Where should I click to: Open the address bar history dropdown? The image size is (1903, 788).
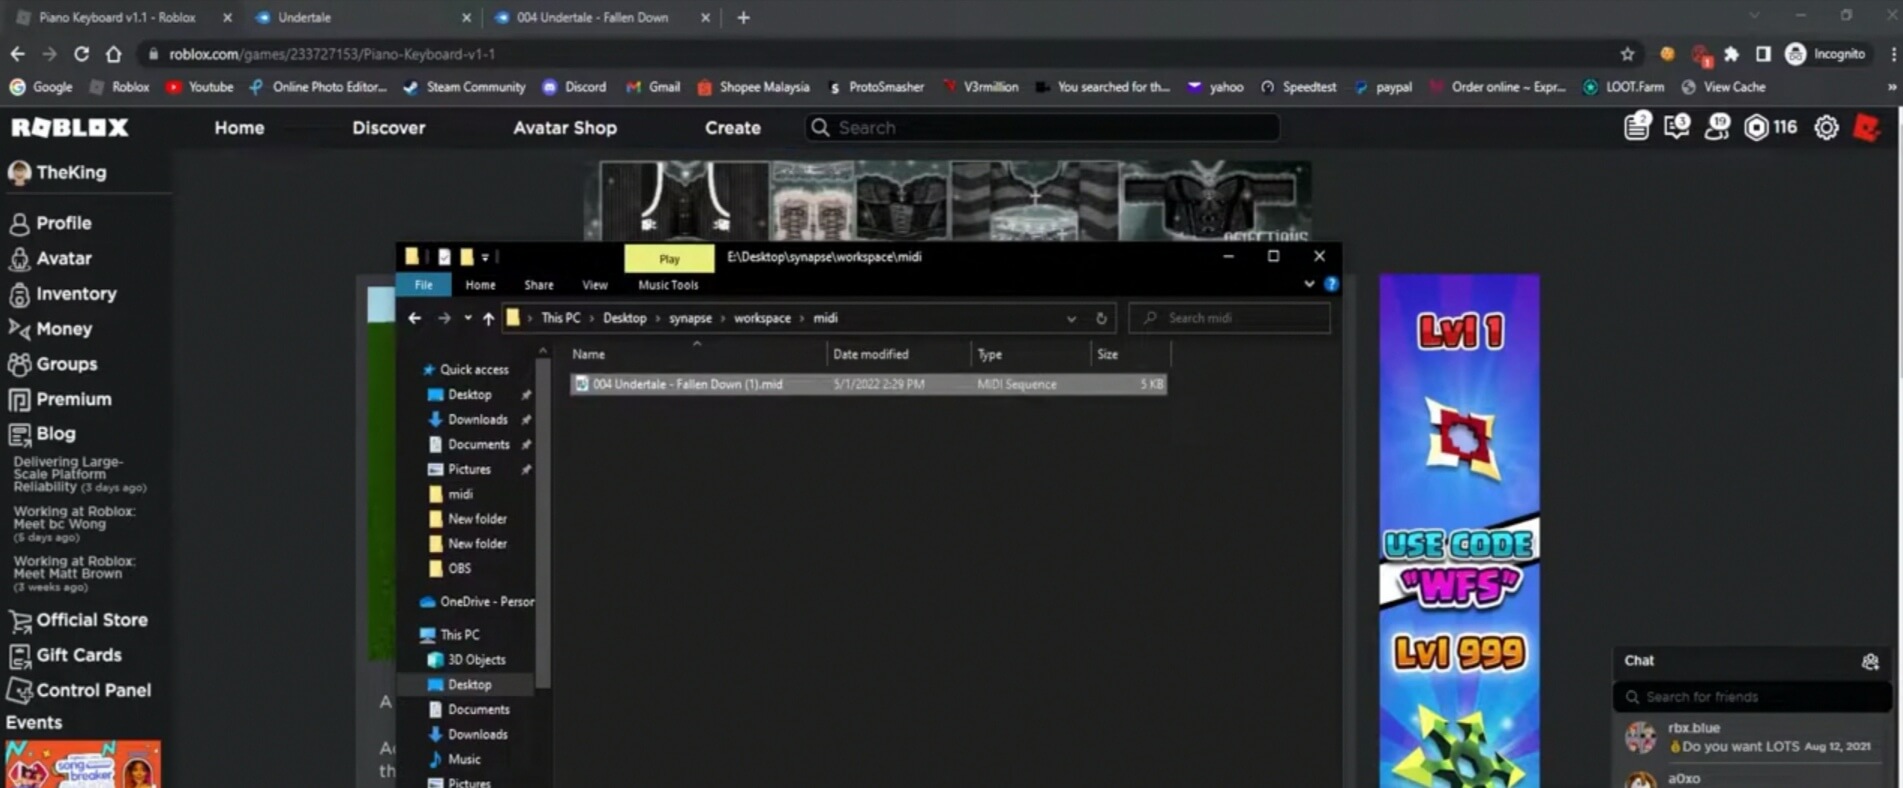(x=1071, y=318)
